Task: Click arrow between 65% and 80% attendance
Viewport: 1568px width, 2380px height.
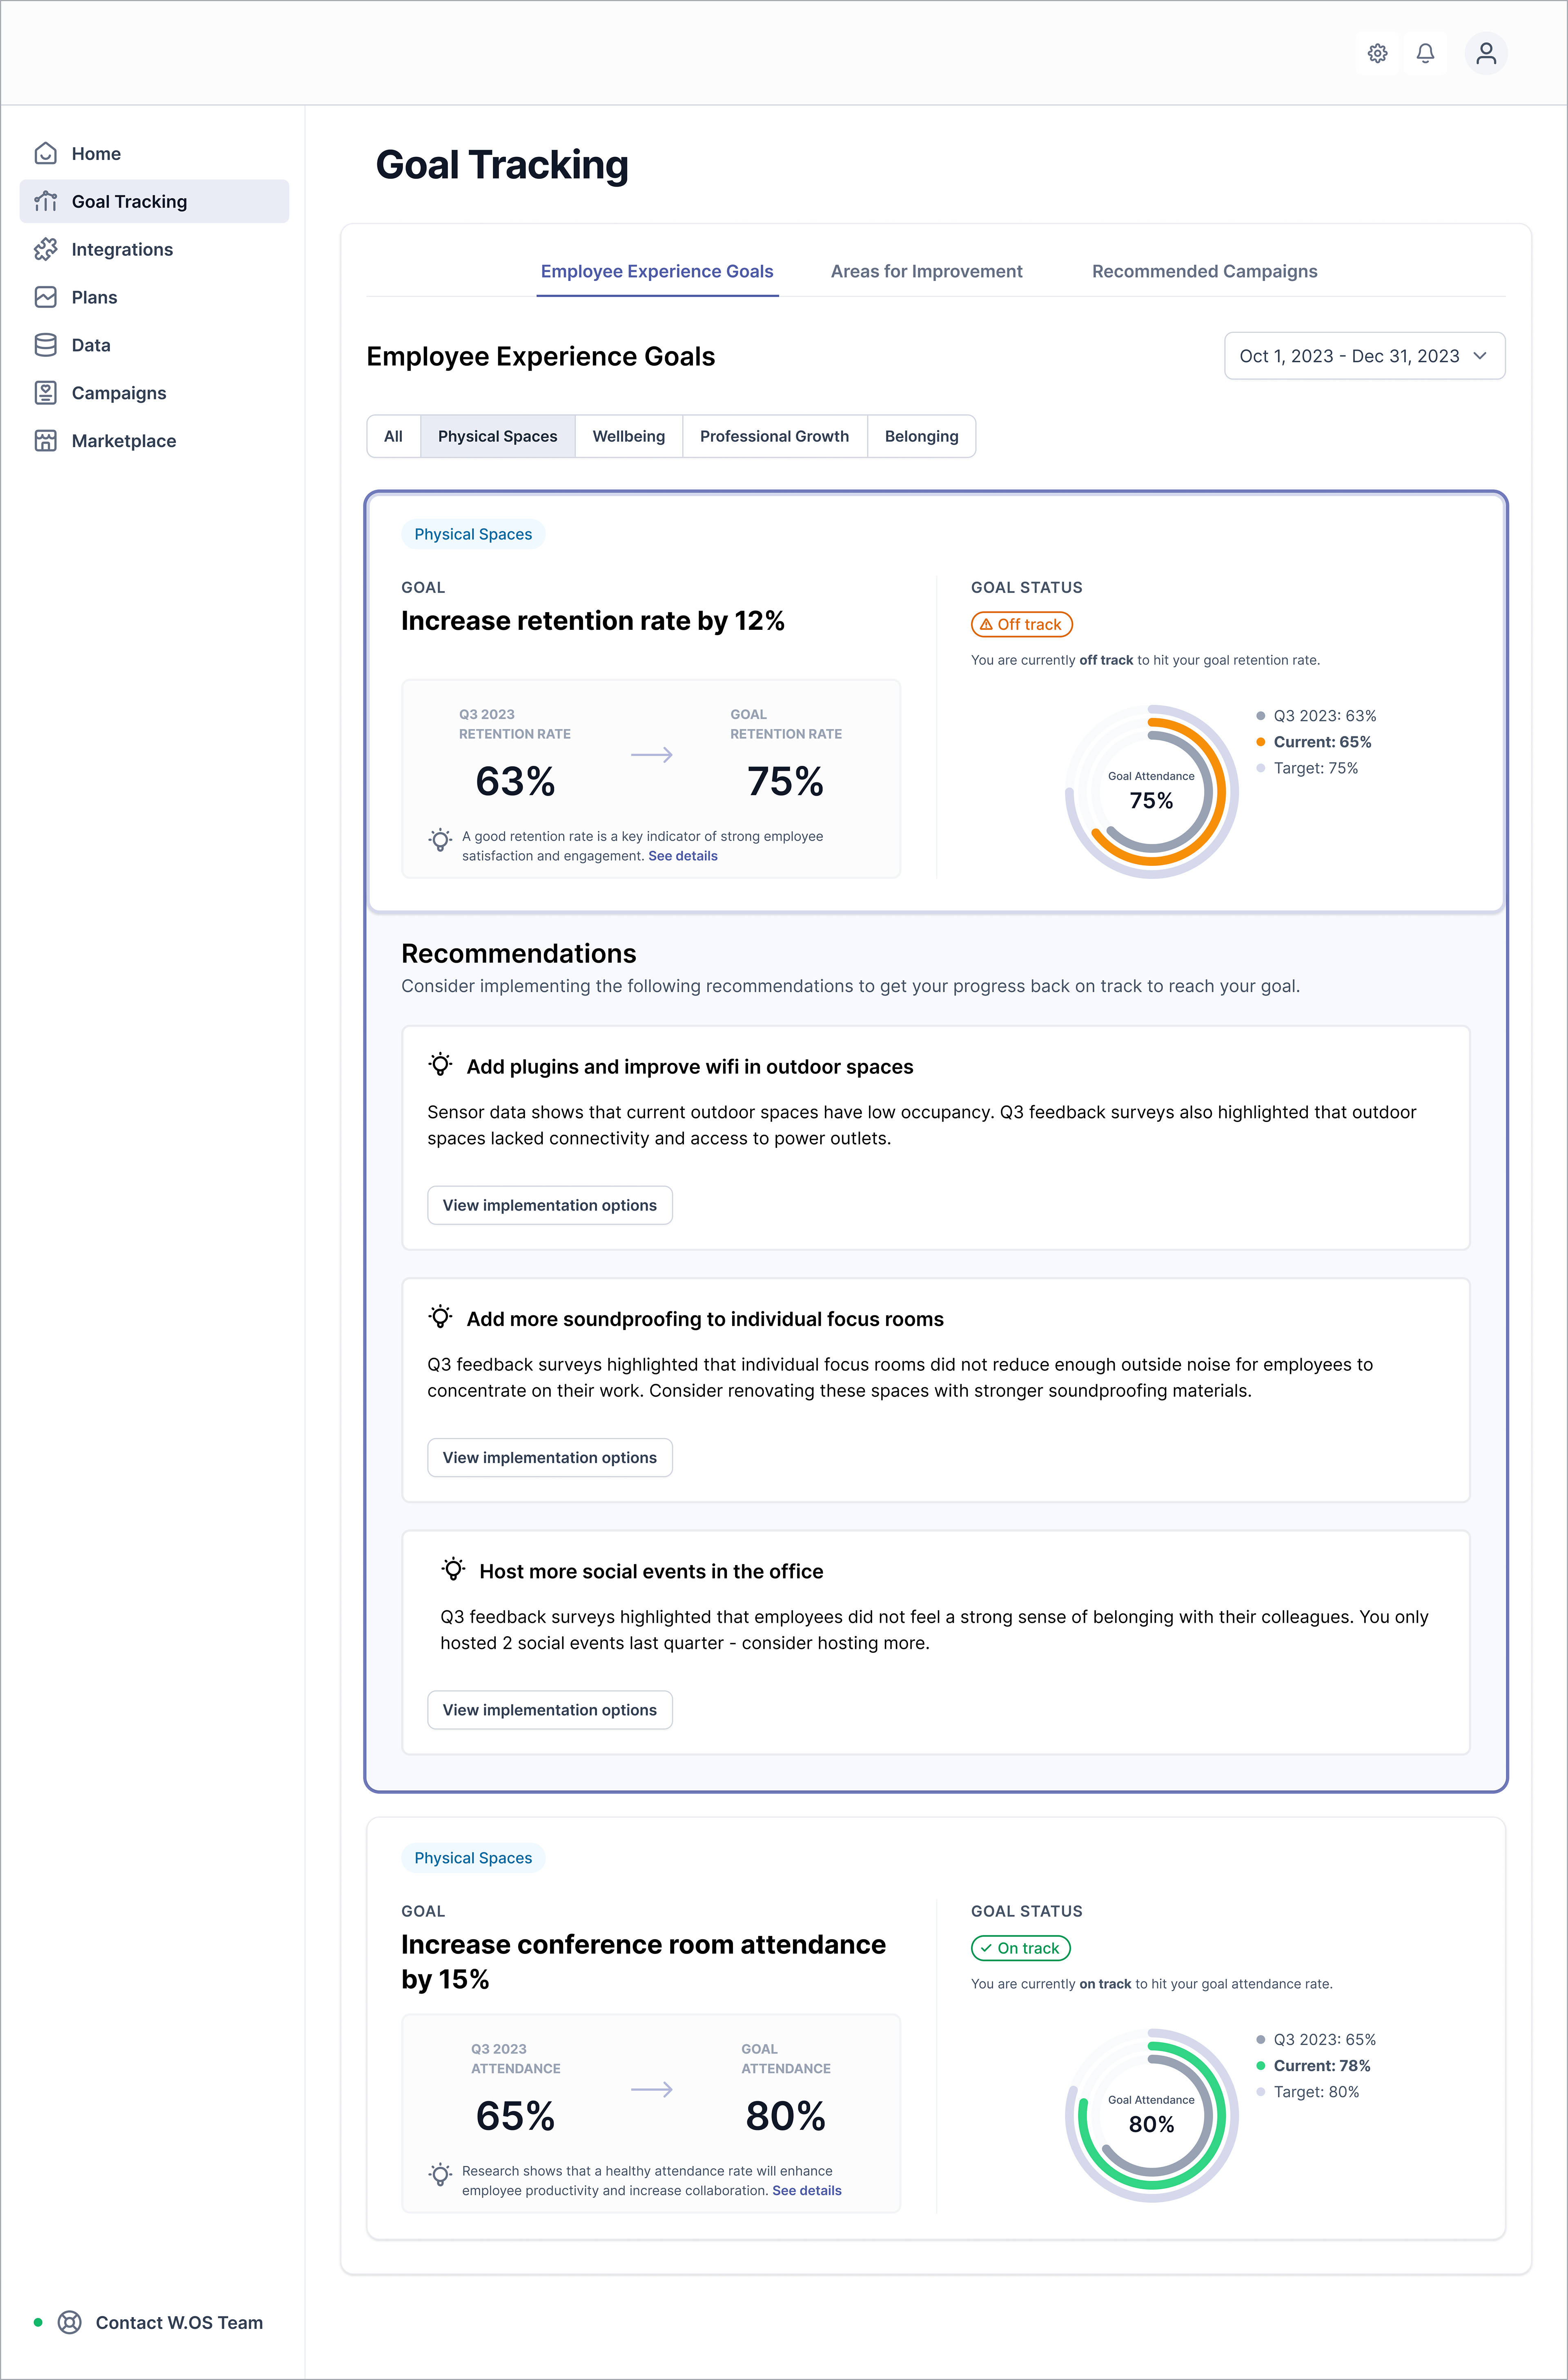Action: pyautogui.click(x=652, y=2089)
